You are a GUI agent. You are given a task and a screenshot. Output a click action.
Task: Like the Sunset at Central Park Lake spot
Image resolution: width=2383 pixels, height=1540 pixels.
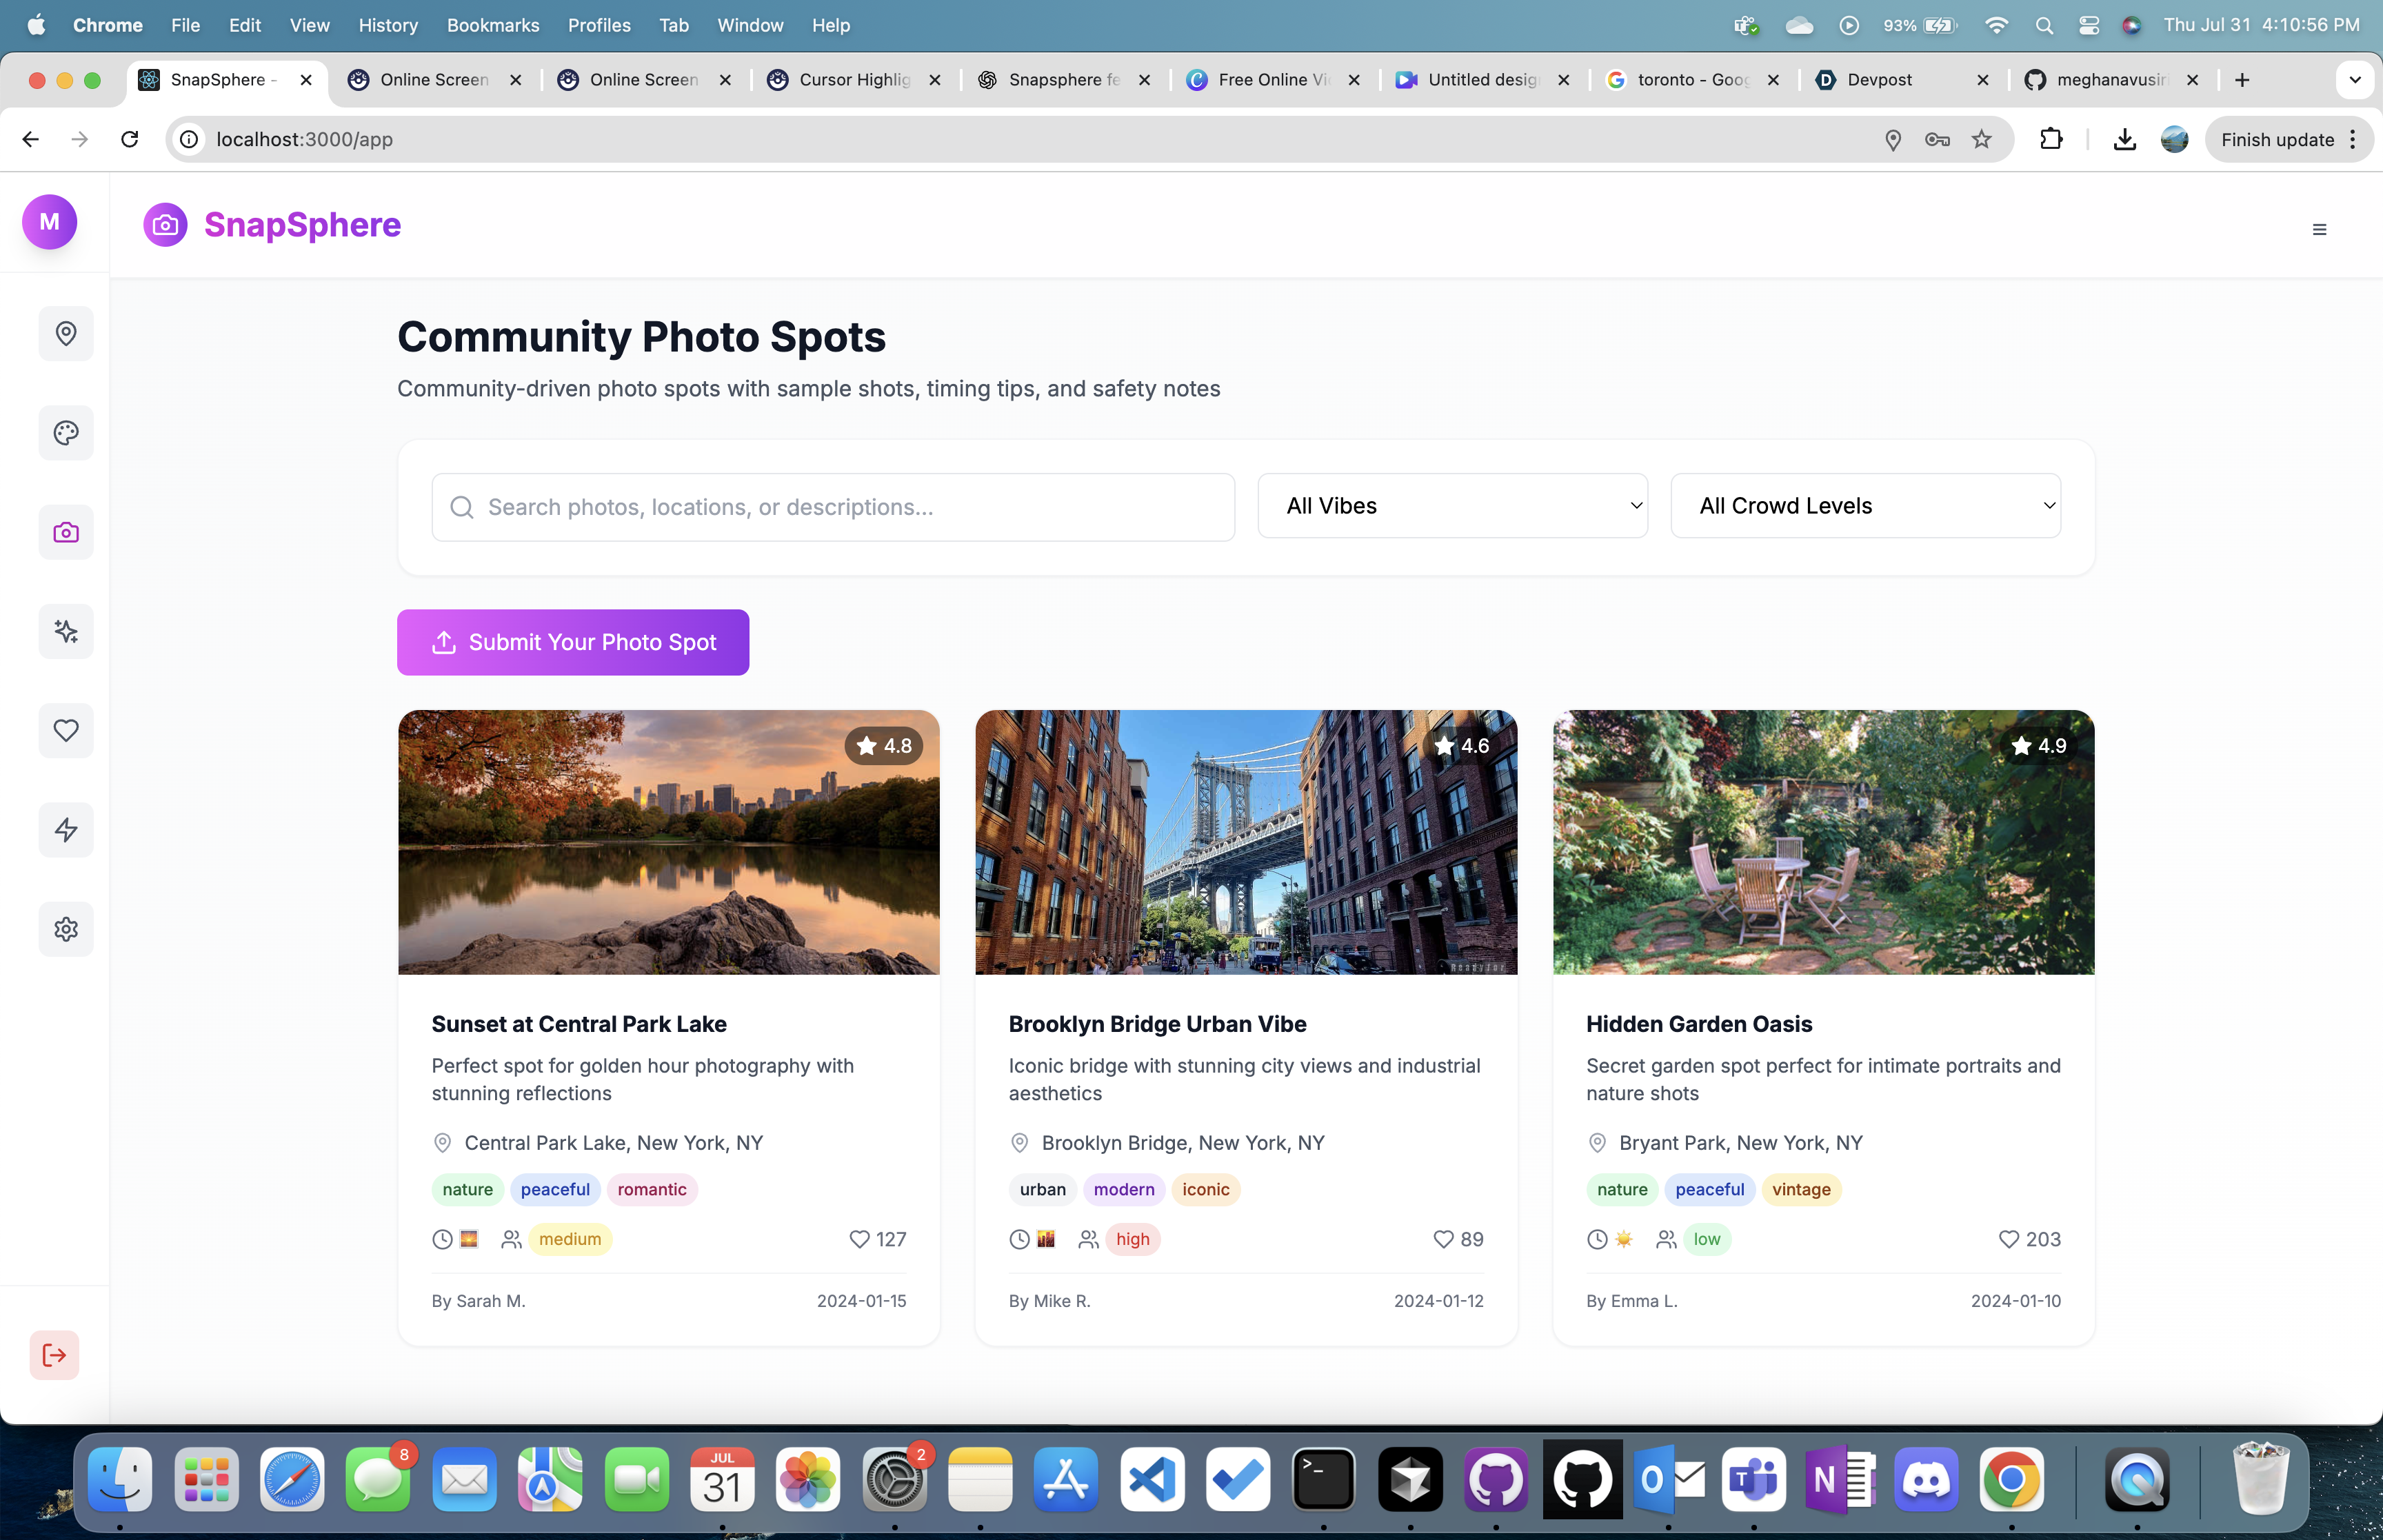point(859,1239)
